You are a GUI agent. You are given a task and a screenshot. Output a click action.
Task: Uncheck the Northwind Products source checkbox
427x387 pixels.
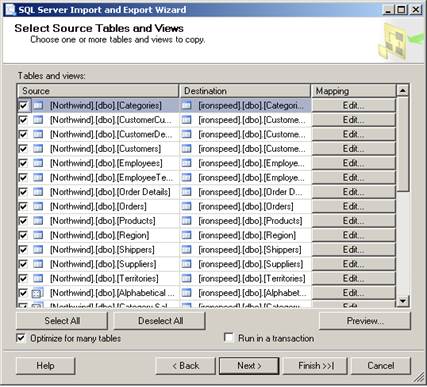pos(23,221)
